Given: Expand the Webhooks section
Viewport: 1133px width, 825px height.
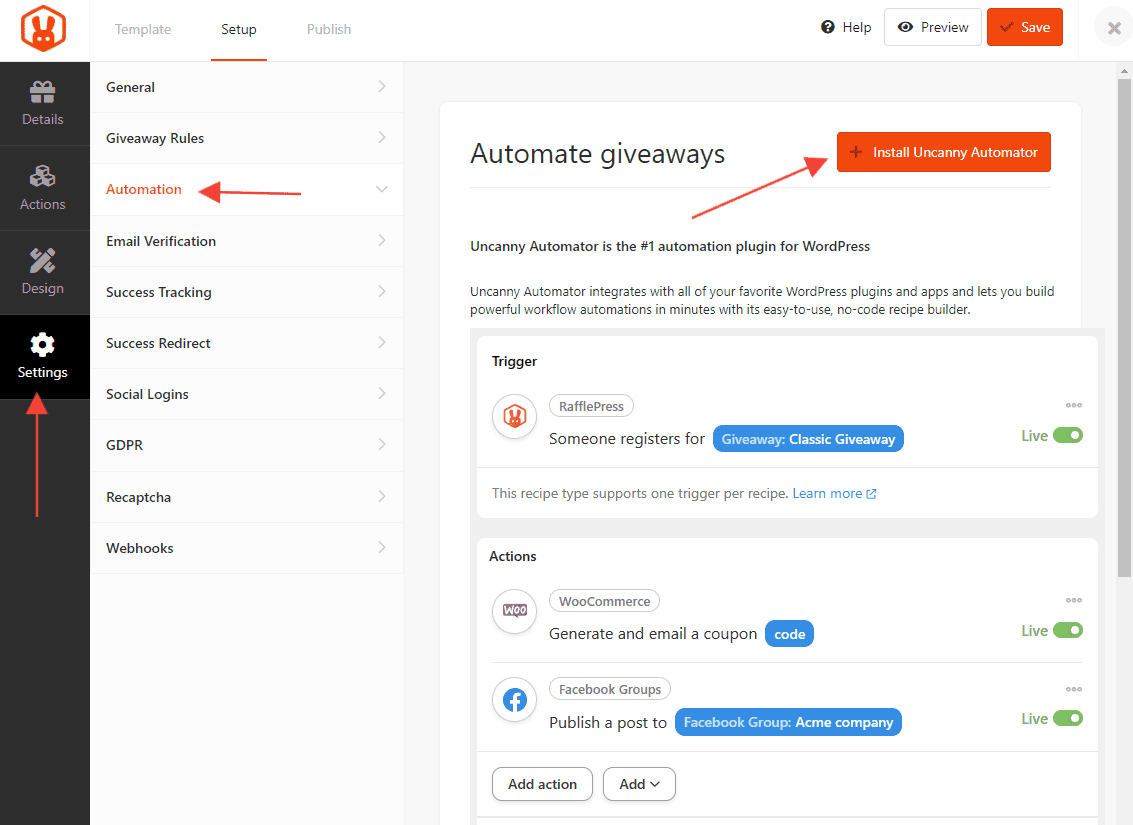Looking at the screenshot, I should click(246, 548).
